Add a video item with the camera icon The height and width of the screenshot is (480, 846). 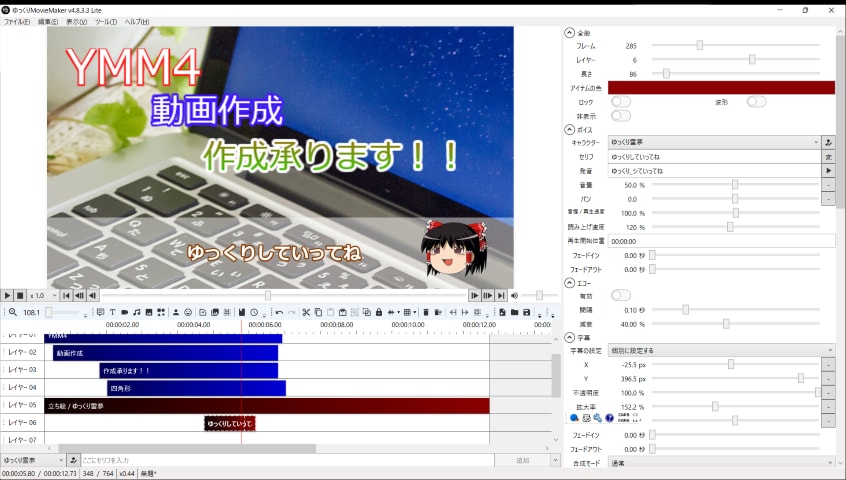125,312
